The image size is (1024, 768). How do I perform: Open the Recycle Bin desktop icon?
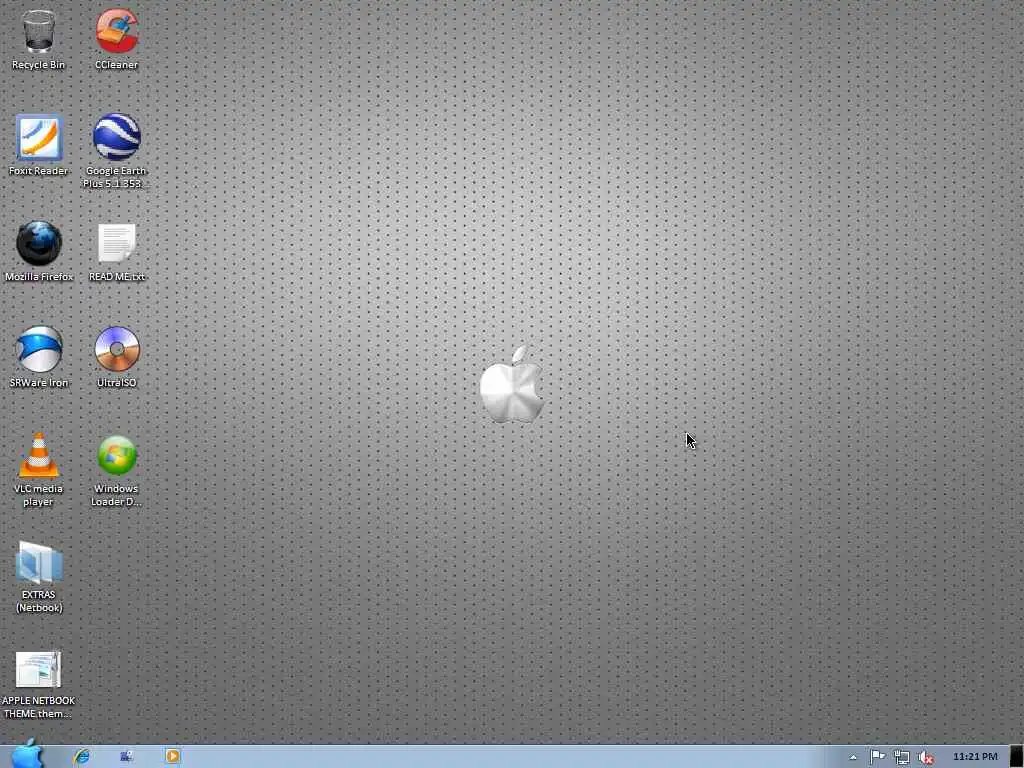[x=39, y=39]
